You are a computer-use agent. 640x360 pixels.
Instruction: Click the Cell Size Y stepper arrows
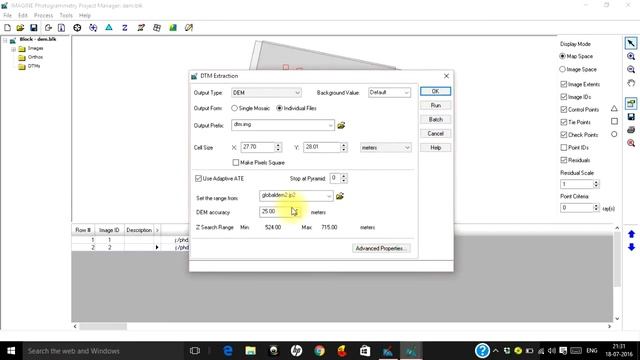coord(344,147)
